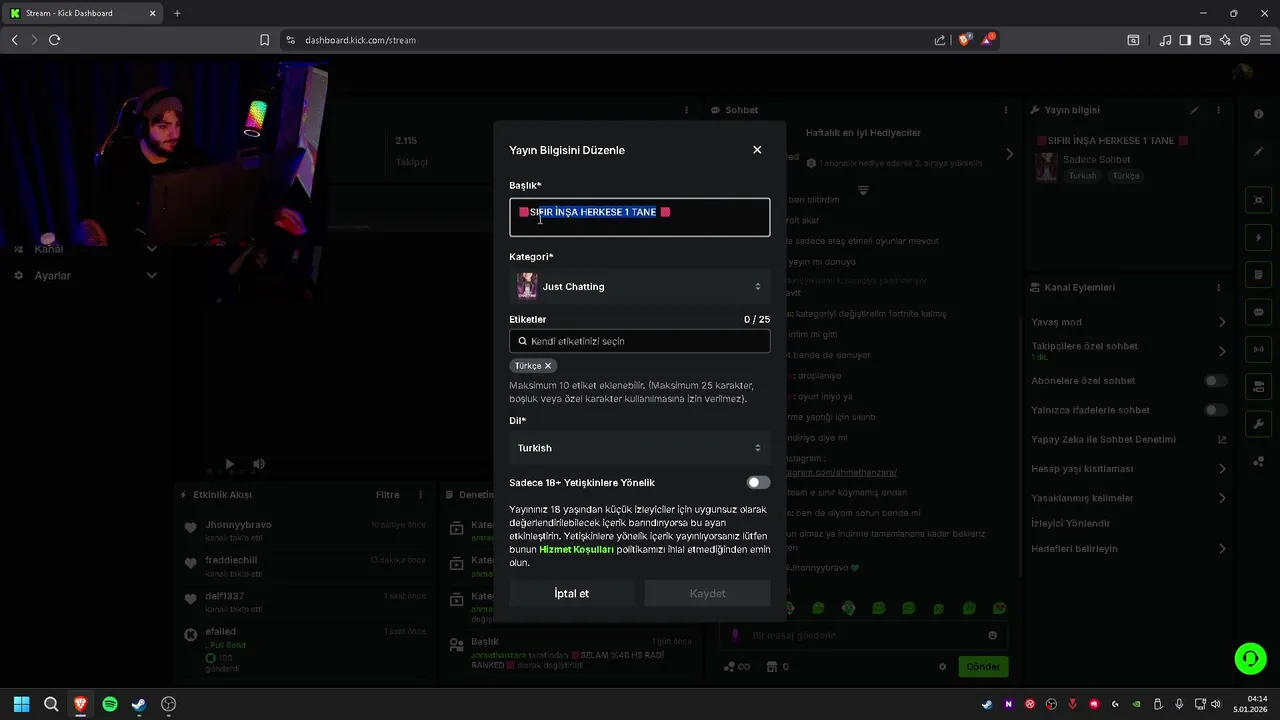Screen dimensions: 1280x720
Task: Open the Brave hamburger menu
Action: tap(1265, 40)
